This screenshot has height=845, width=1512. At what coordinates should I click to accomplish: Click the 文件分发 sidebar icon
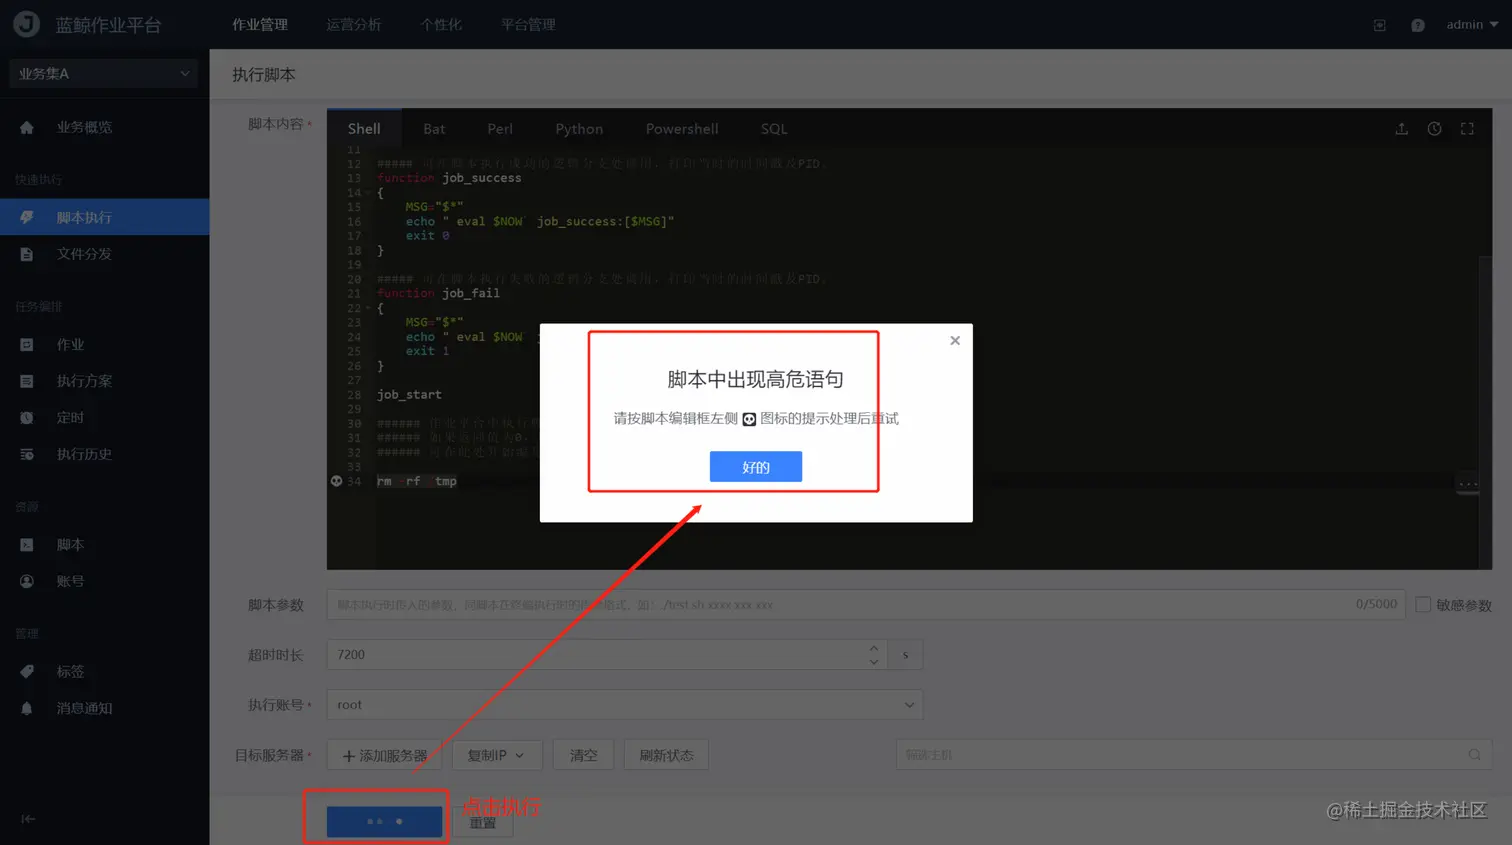(27, 254)
